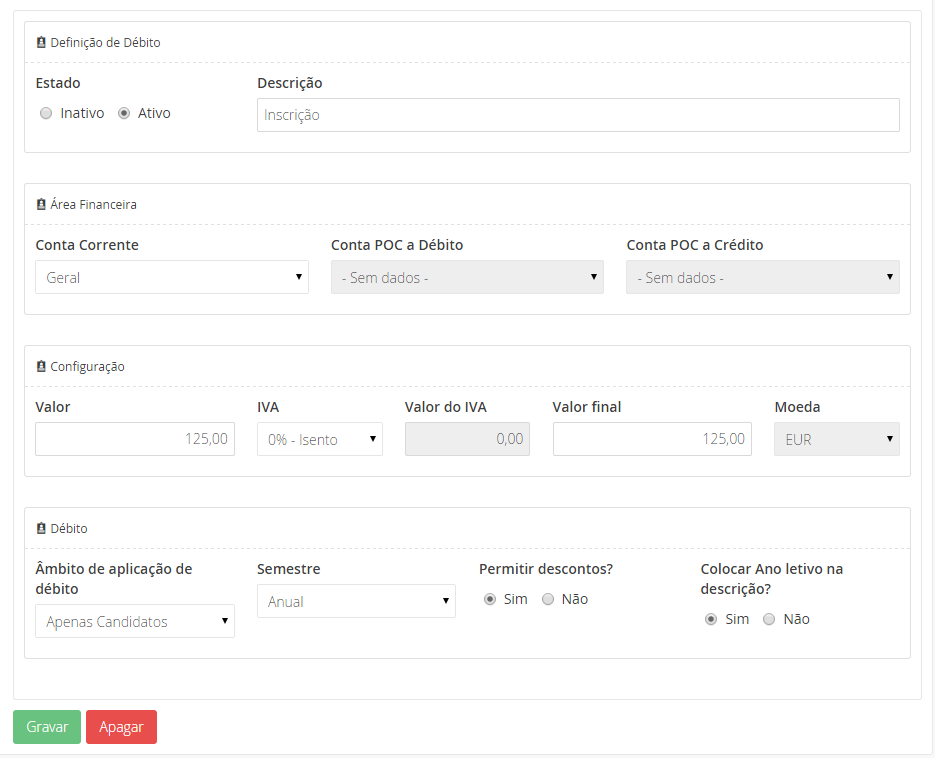Open the Conta POC a Débito dropdown
The image size is (935, 758).
pyautogui.click(x=467, y=278)
